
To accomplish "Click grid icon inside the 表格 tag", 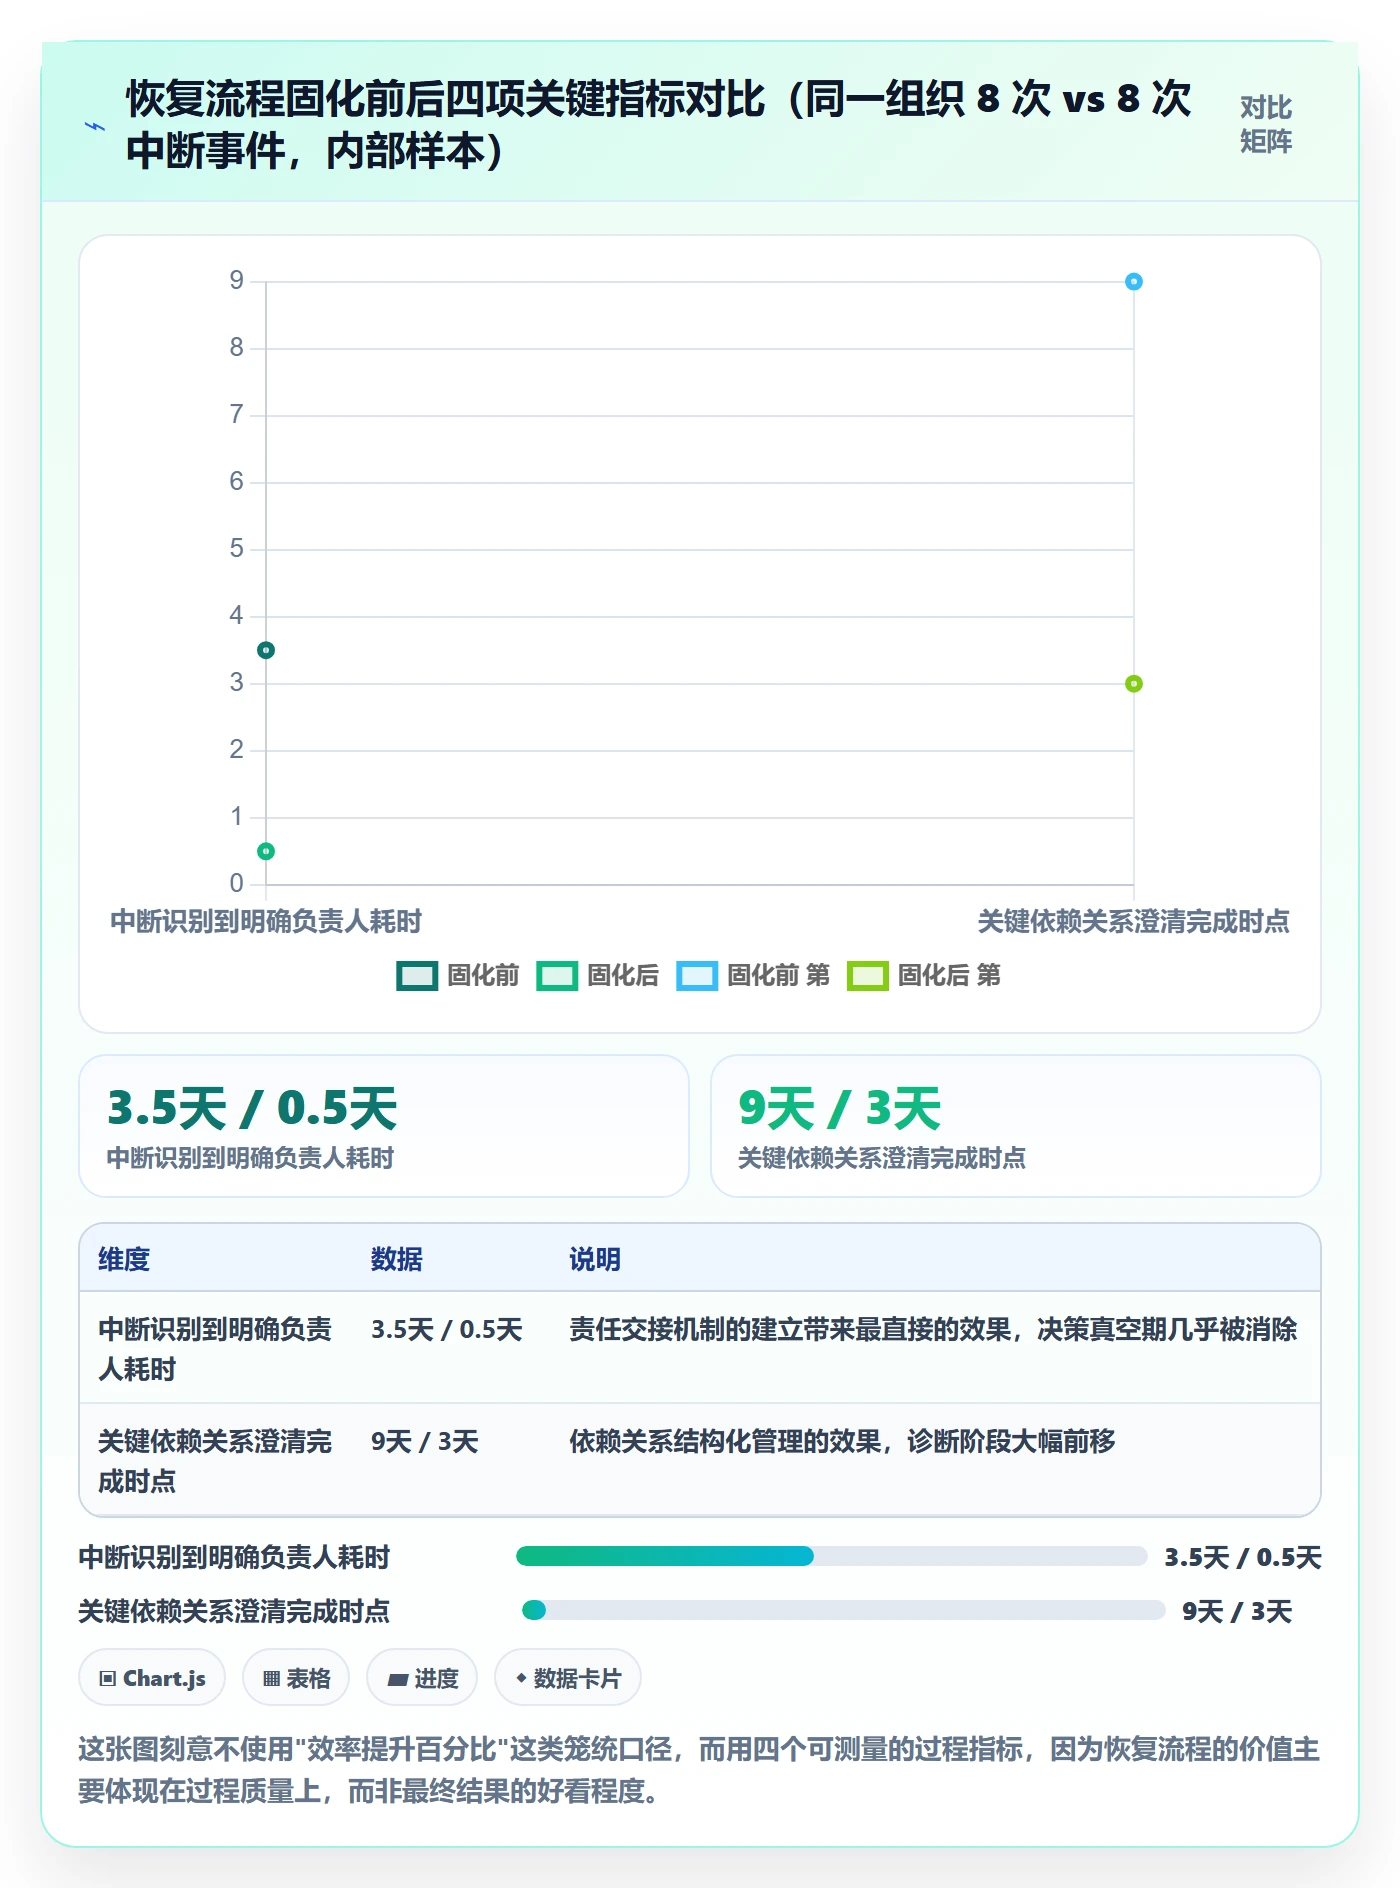I will [271, 1679].
